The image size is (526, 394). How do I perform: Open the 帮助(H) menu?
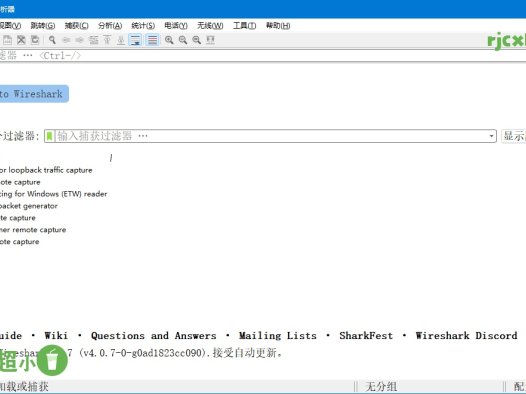click(x=278, y=25)
